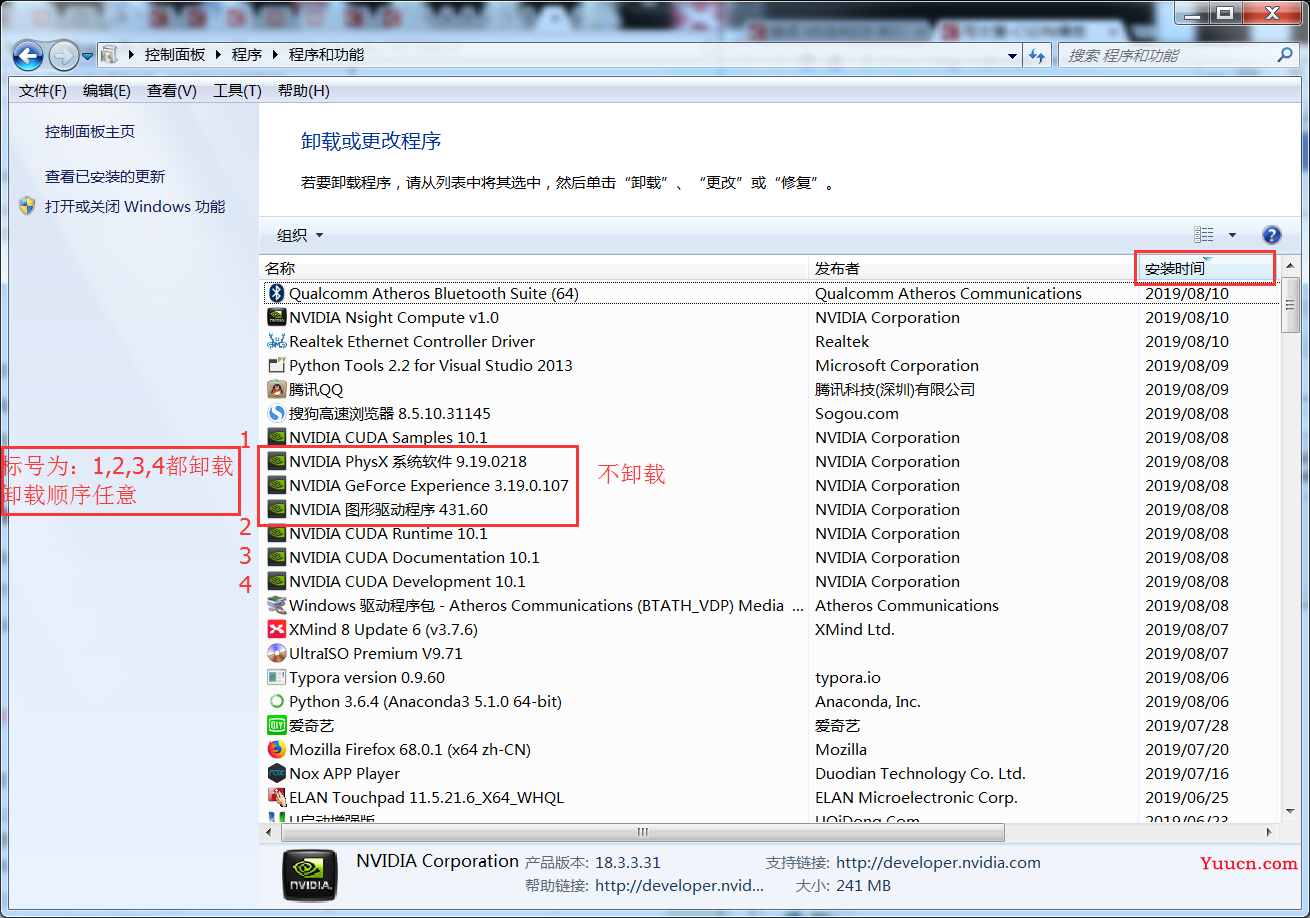
Task: Open the recent pages dropdown arrow
Action: (x=88, y=55)
